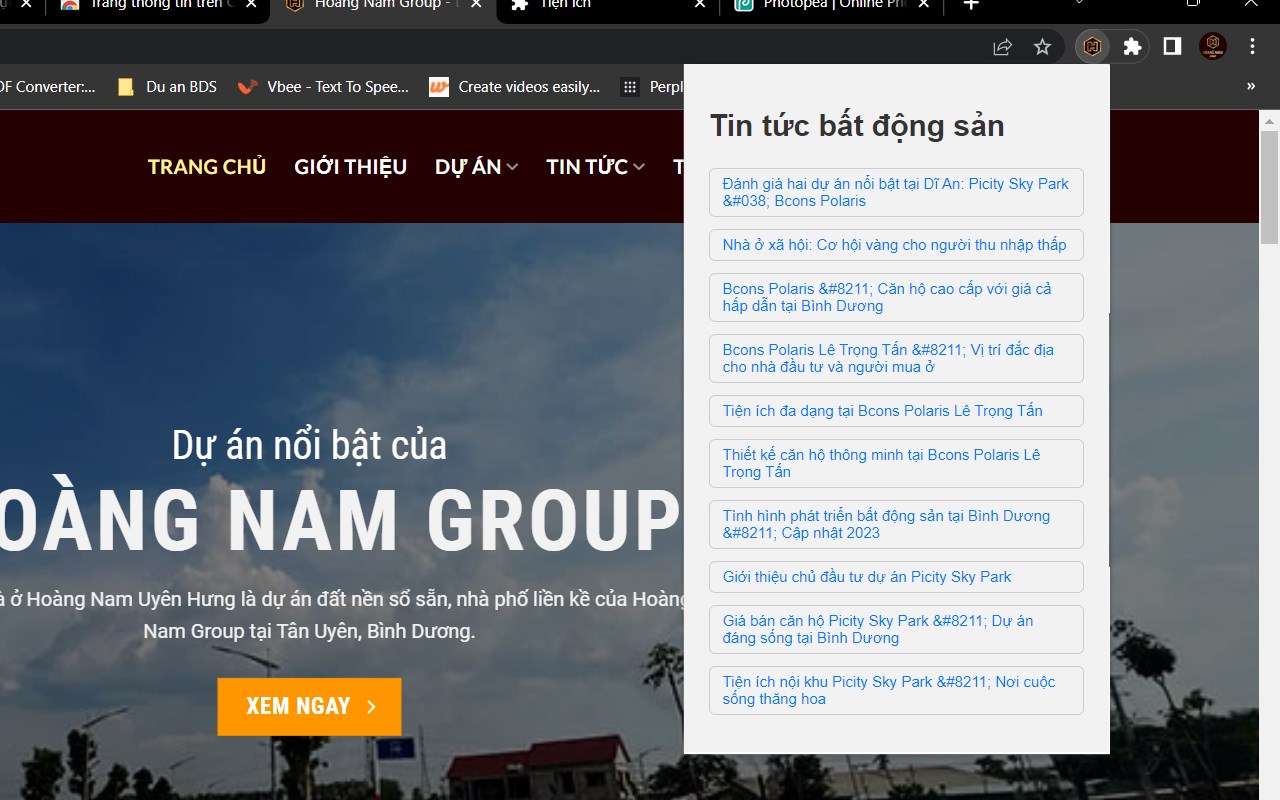Go to TRANG CHỦ in the site menu
Viewport: 1280px width, 800px height.
[207, 167]
